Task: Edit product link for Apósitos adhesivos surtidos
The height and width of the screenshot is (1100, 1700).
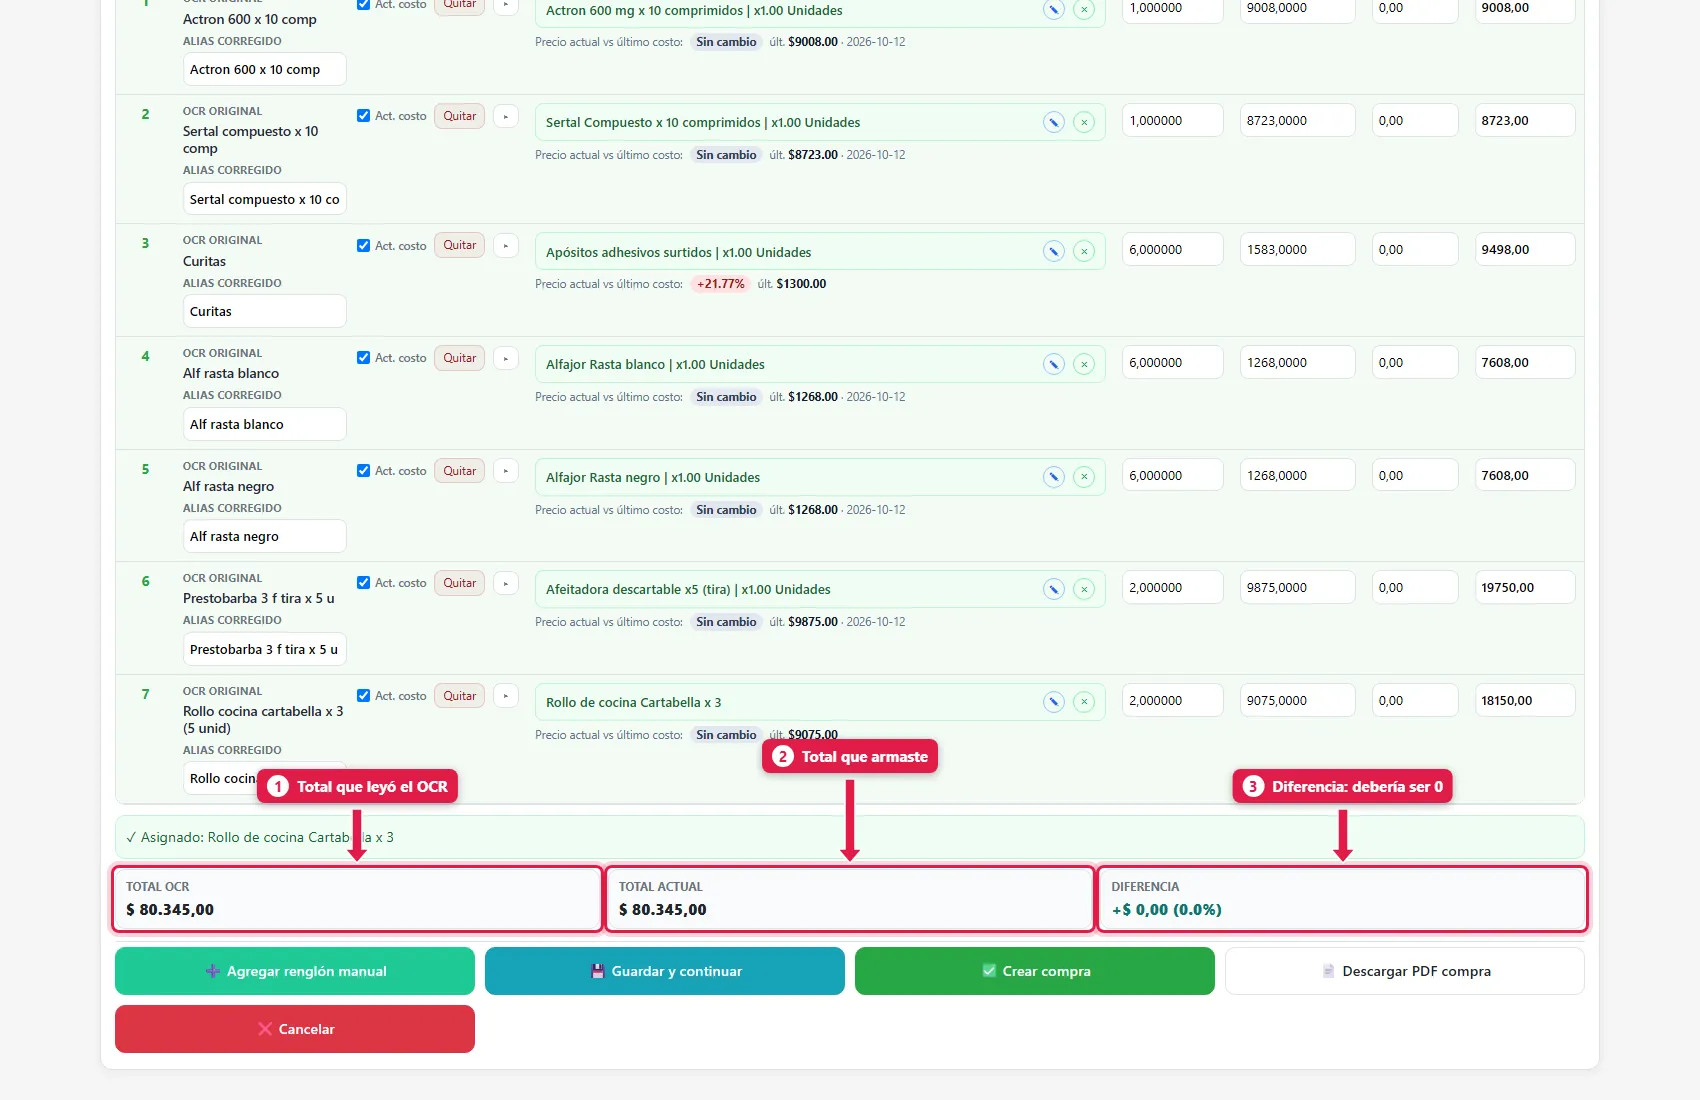Action: (1053, 251)
